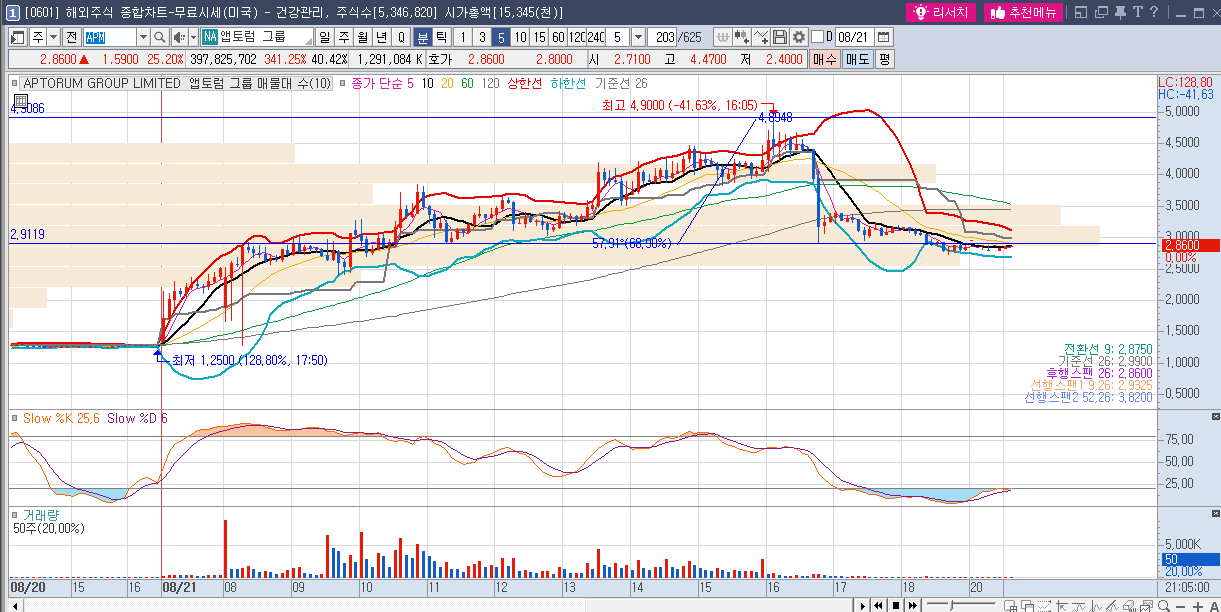Click the pin window icon in title bar
1221x612 pixels.
click(x=1120, y=12)
